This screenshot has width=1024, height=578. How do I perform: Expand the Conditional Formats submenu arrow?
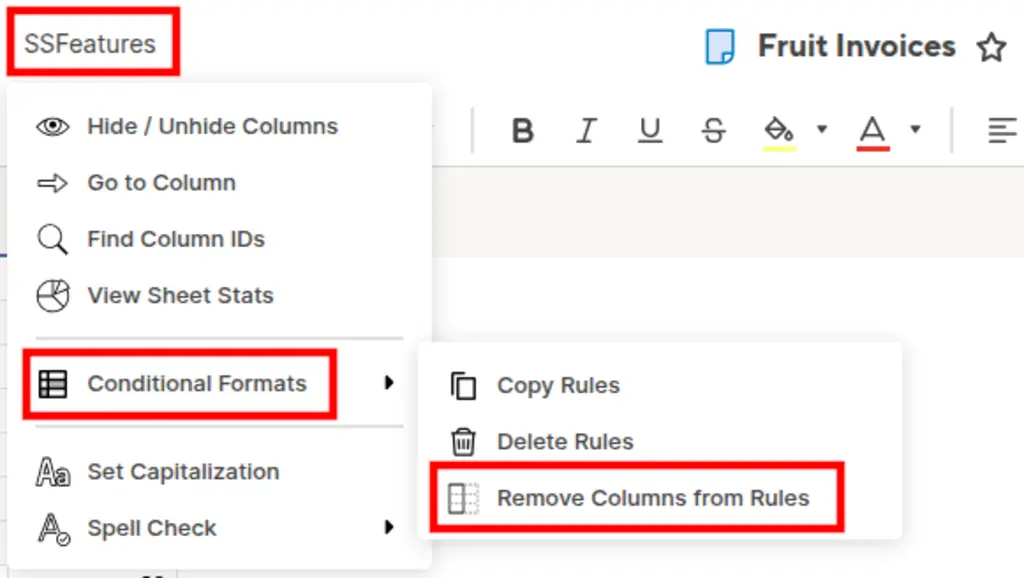(389, 382)
